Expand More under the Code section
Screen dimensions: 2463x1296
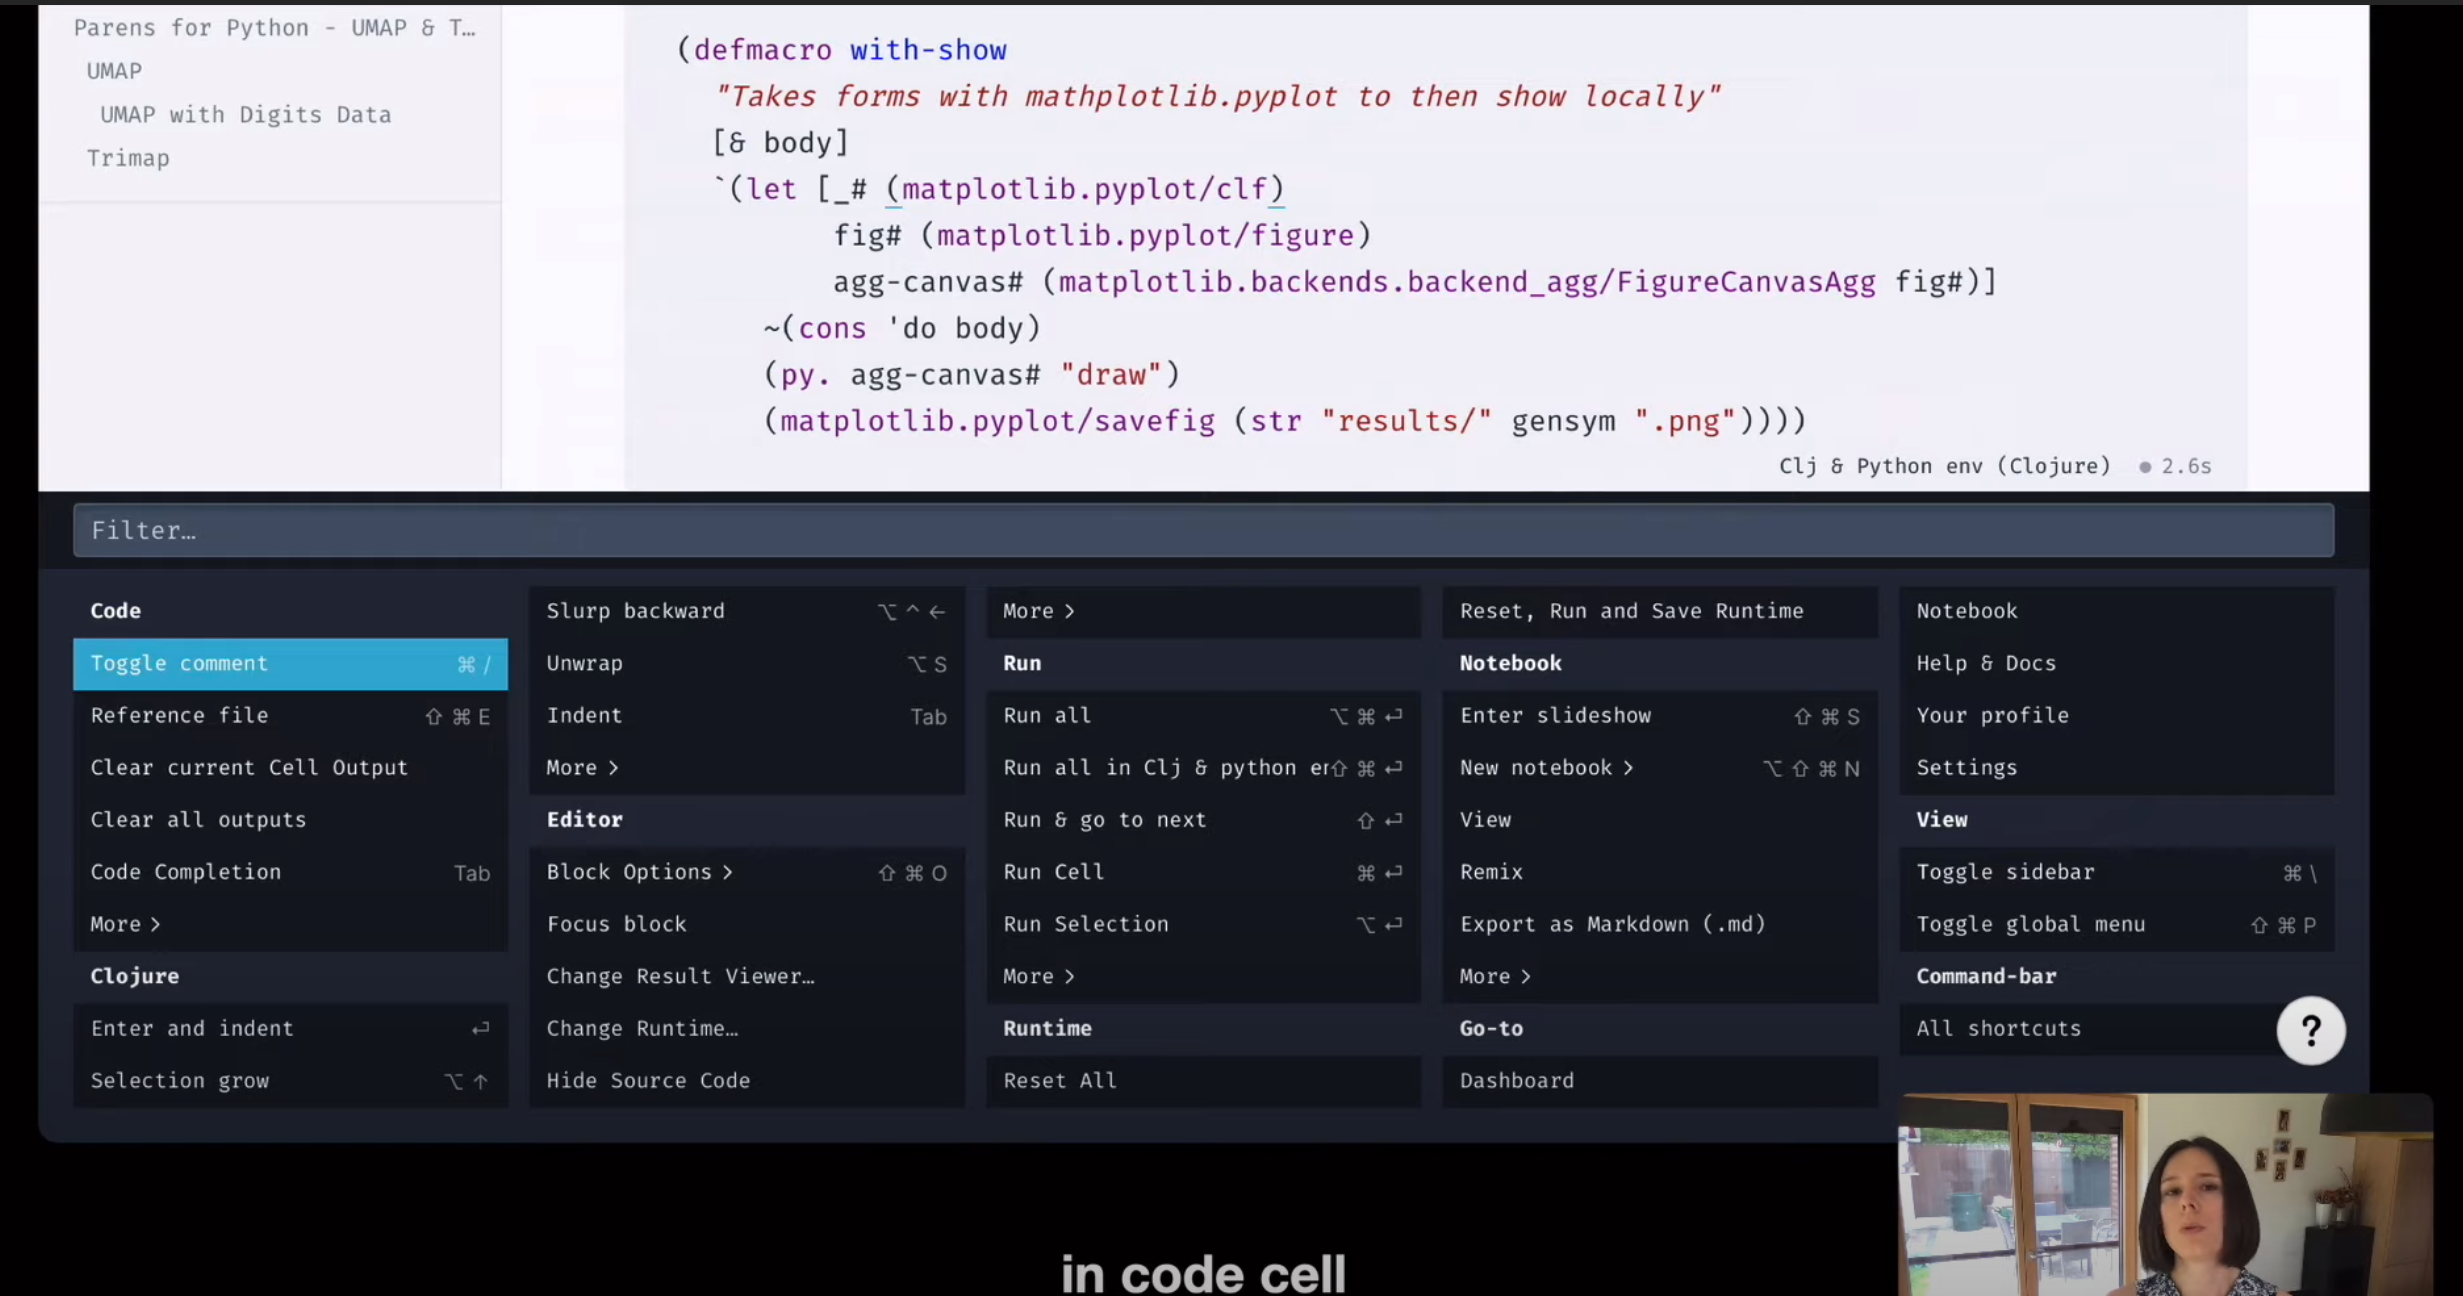(x=125, y=924)
